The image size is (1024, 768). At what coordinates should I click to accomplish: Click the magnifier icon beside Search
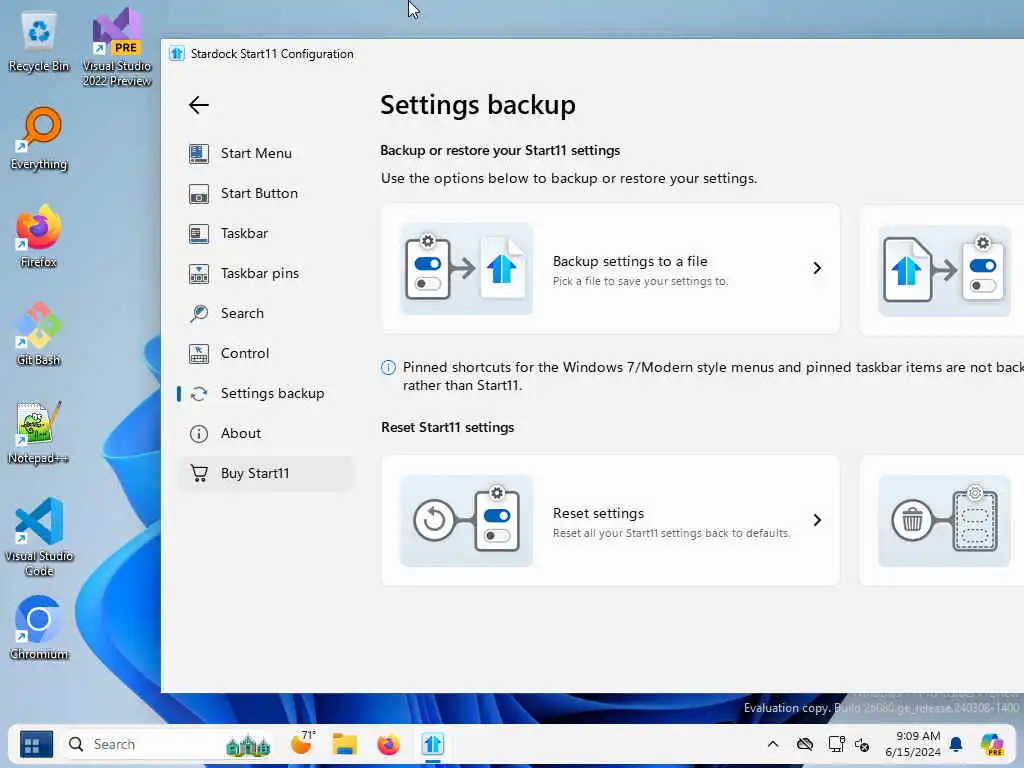pos(199,313)
